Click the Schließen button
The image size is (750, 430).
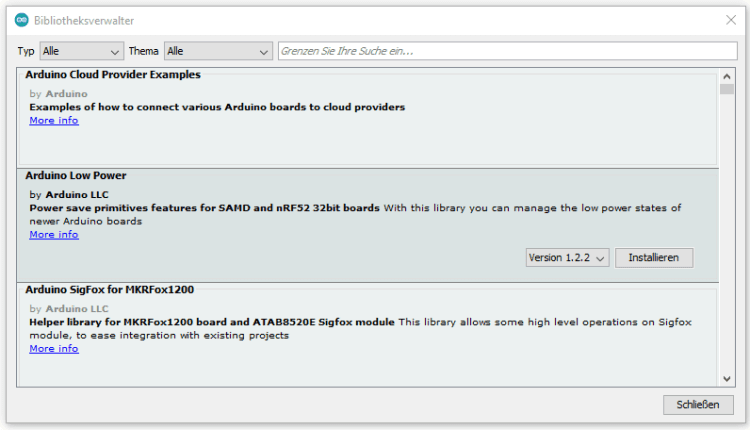pos(698,405)
